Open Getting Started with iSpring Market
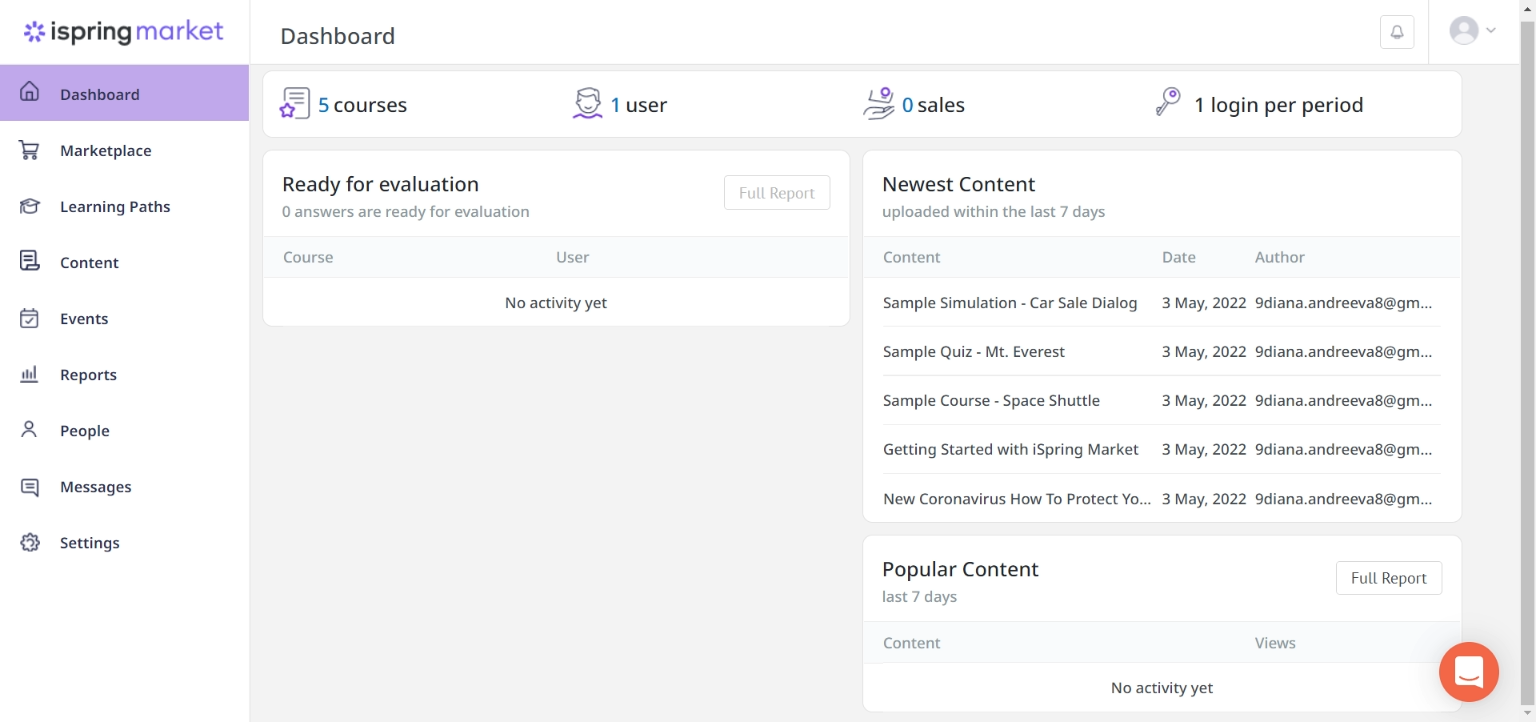1536x722 pixels. tap(1011, 450)
